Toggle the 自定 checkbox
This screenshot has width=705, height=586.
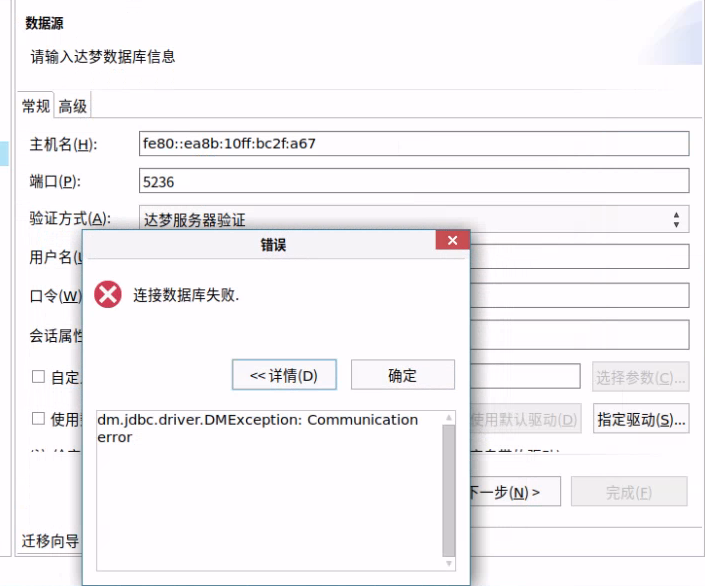click(39, 377)
